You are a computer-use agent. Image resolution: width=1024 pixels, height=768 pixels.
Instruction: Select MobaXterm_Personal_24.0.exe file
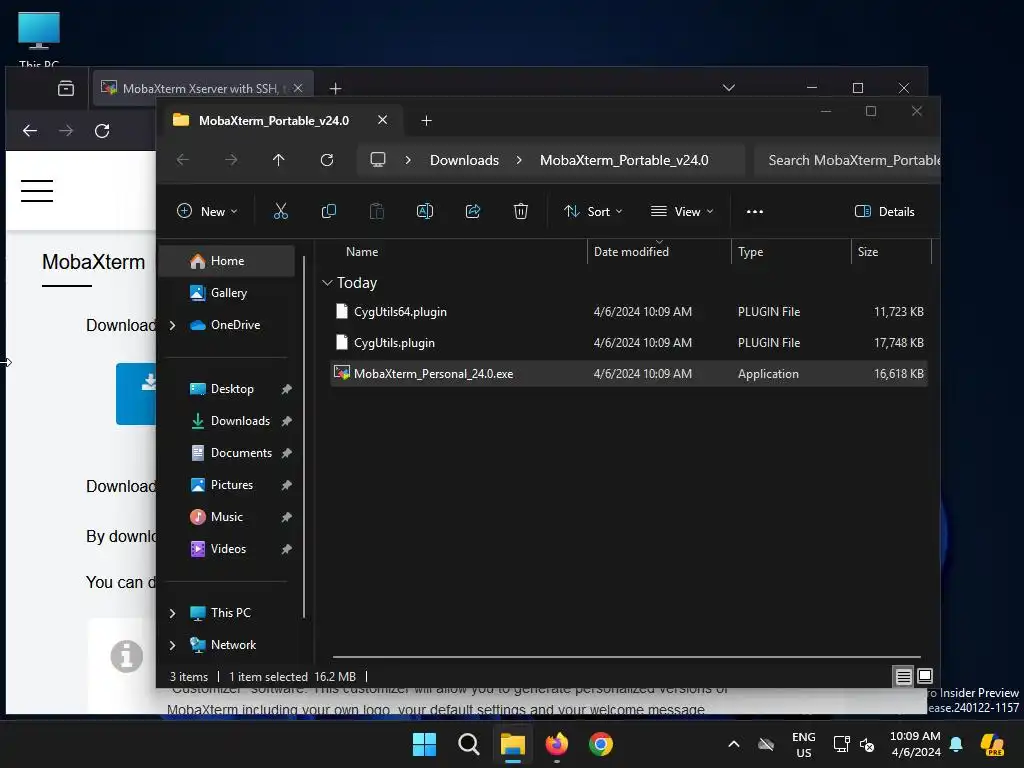click(628, 374)
